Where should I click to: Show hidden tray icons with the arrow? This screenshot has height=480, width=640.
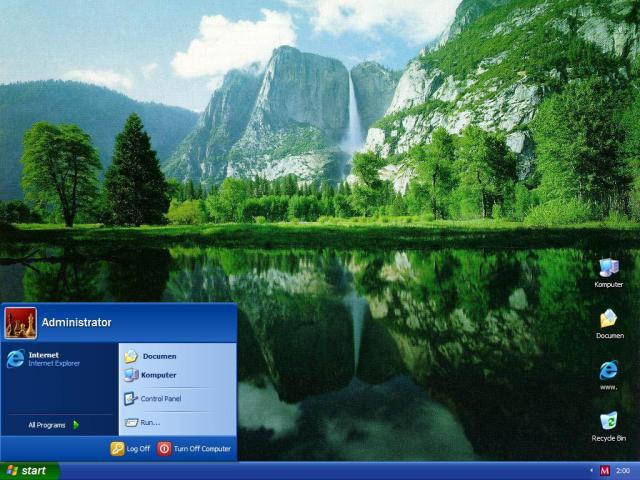(x=591, y=471)
